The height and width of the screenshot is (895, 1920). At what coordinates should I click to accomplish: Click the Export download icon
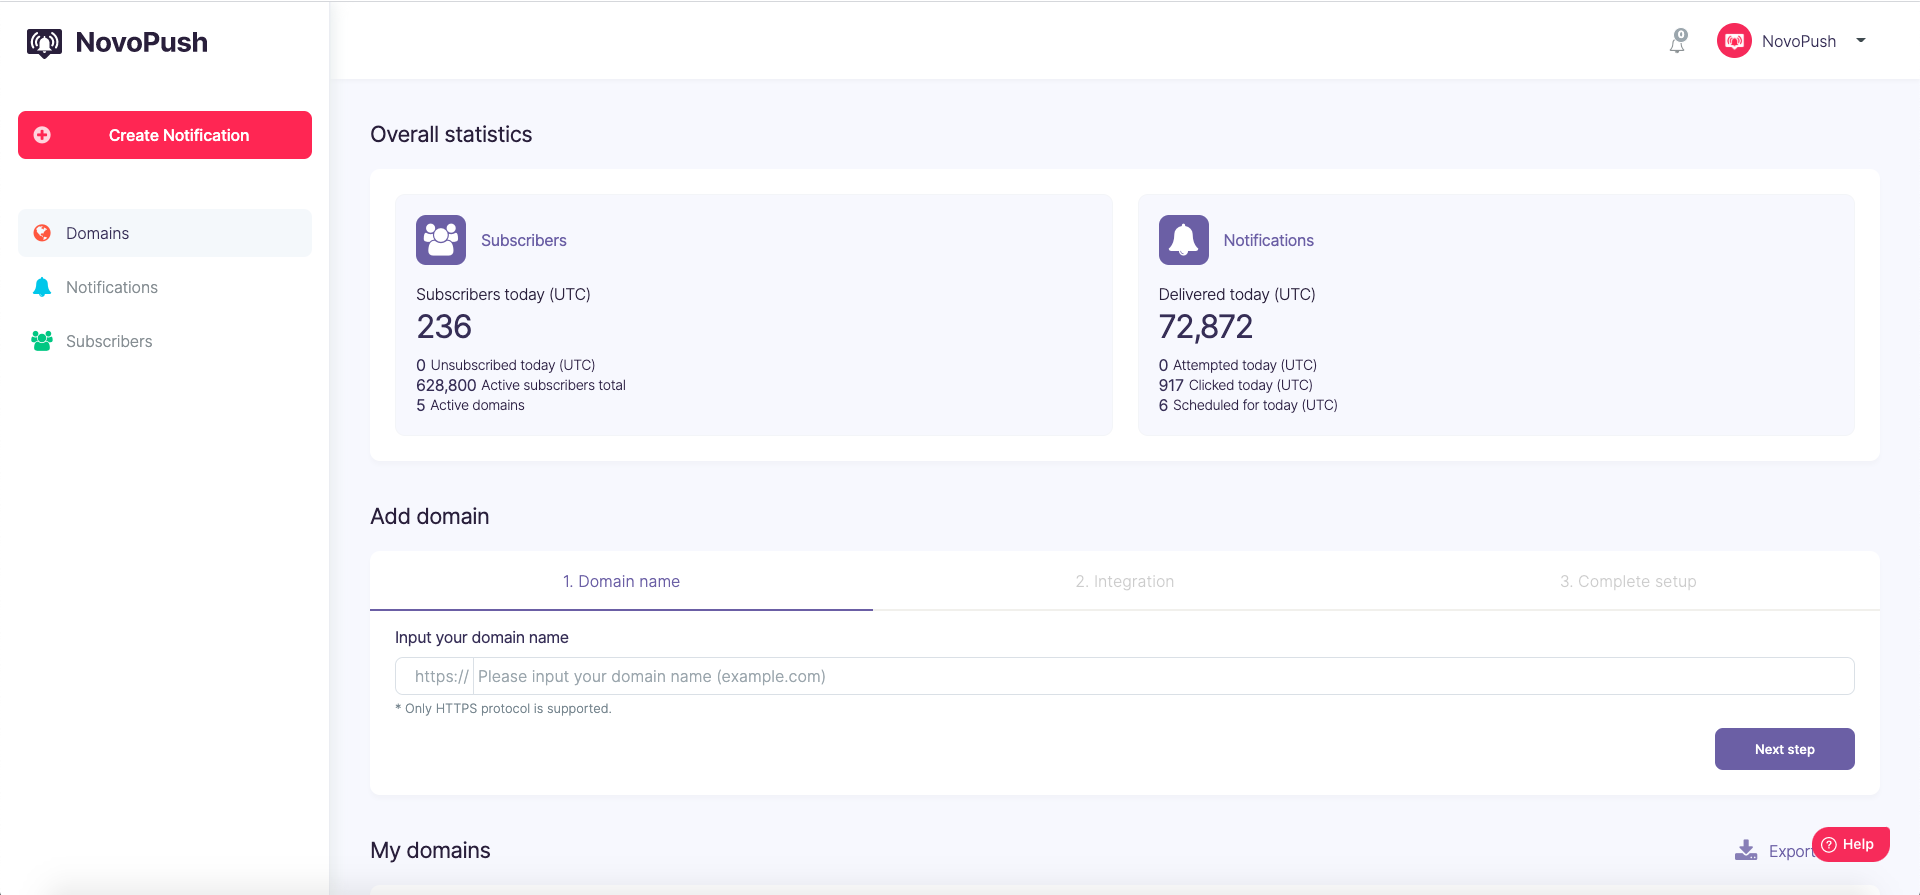click(x=1746, y=850)
